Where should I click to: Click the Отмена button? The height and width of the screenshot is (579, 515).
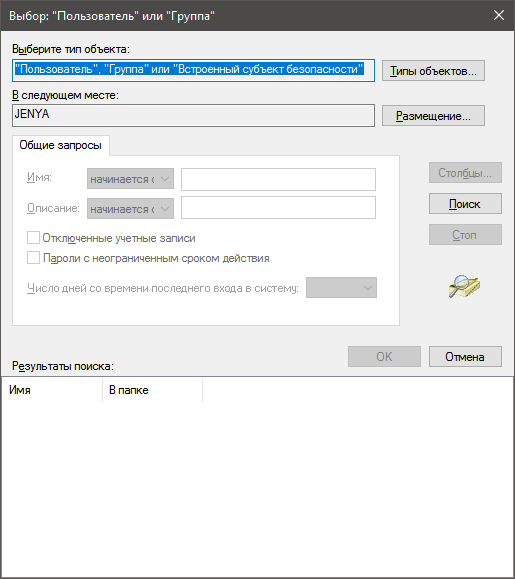[465, 356]
